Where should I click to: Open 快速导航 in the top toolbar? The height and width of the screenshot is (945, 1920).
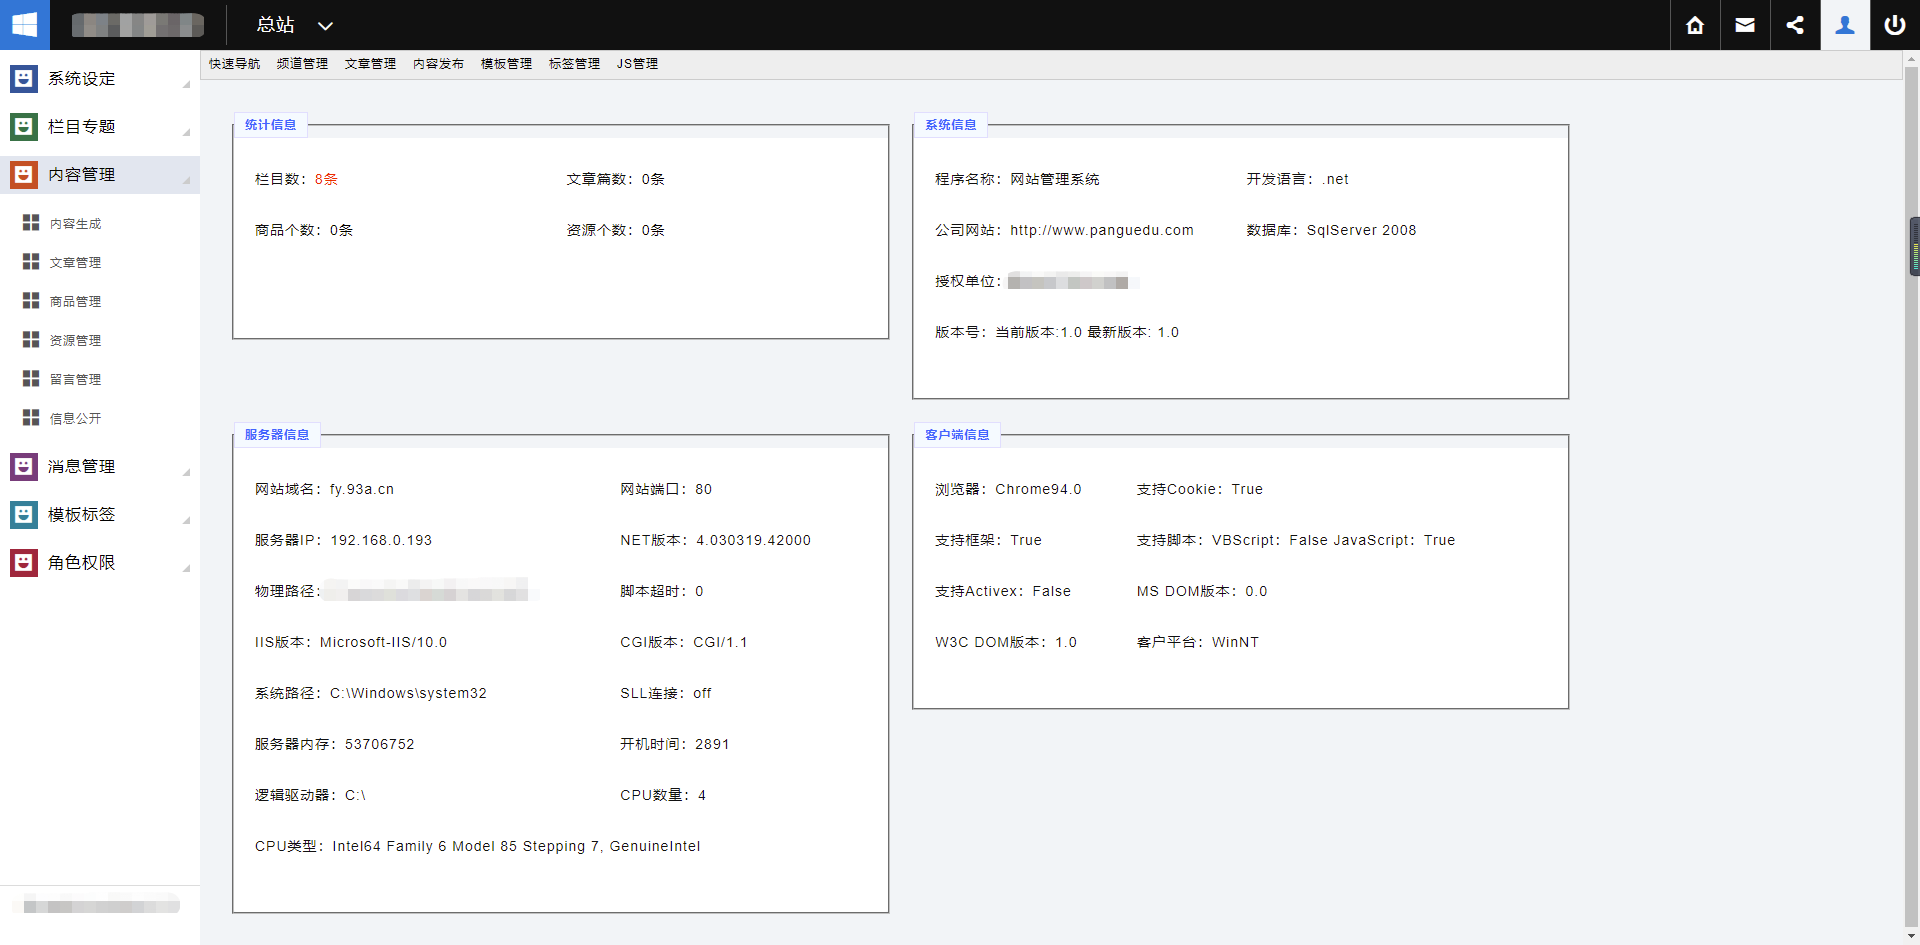[x=234, y=64]
